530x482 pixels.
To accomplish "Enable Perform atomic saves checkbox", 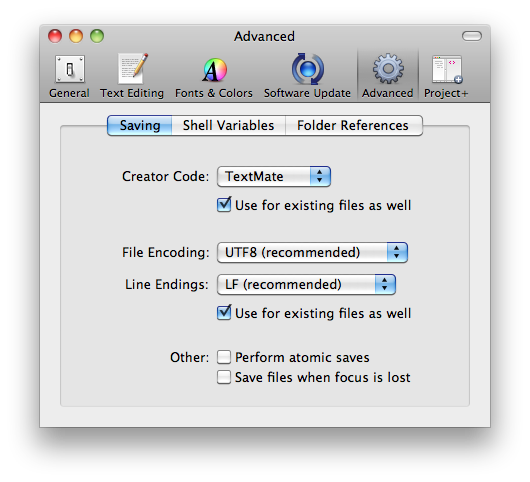I will [224, 357].
